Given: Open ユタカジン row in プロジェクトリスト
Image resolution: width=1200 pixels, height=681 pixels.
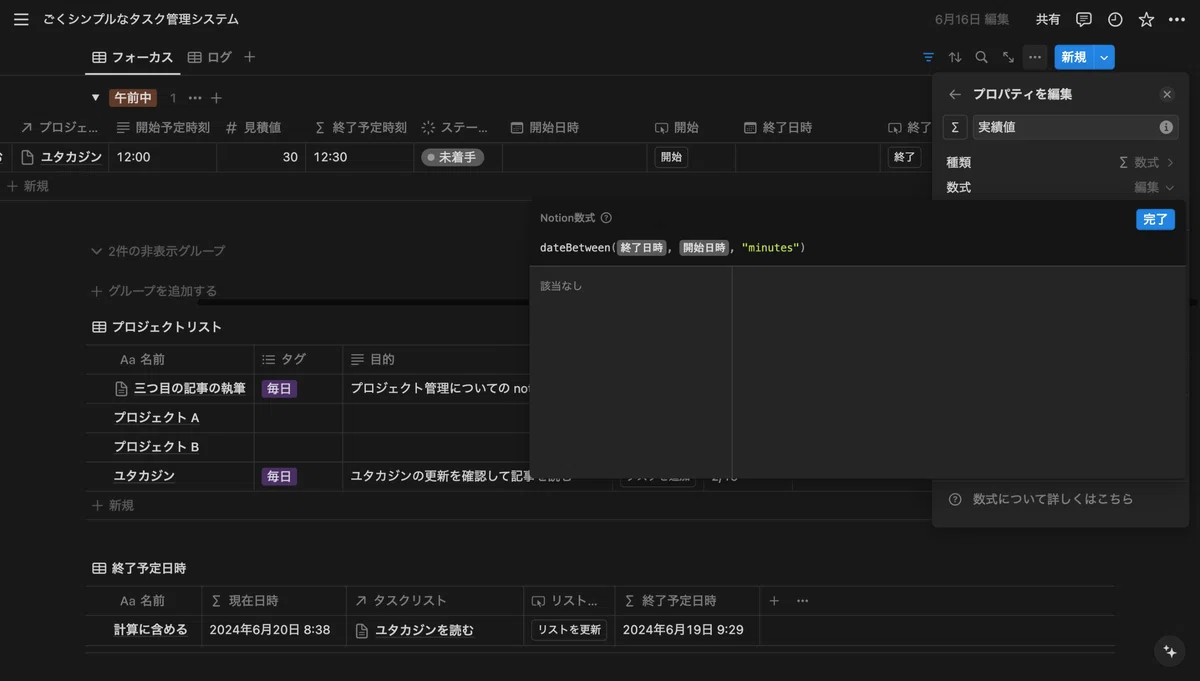Looking at the screenshot, I should [x=144, y=476].
